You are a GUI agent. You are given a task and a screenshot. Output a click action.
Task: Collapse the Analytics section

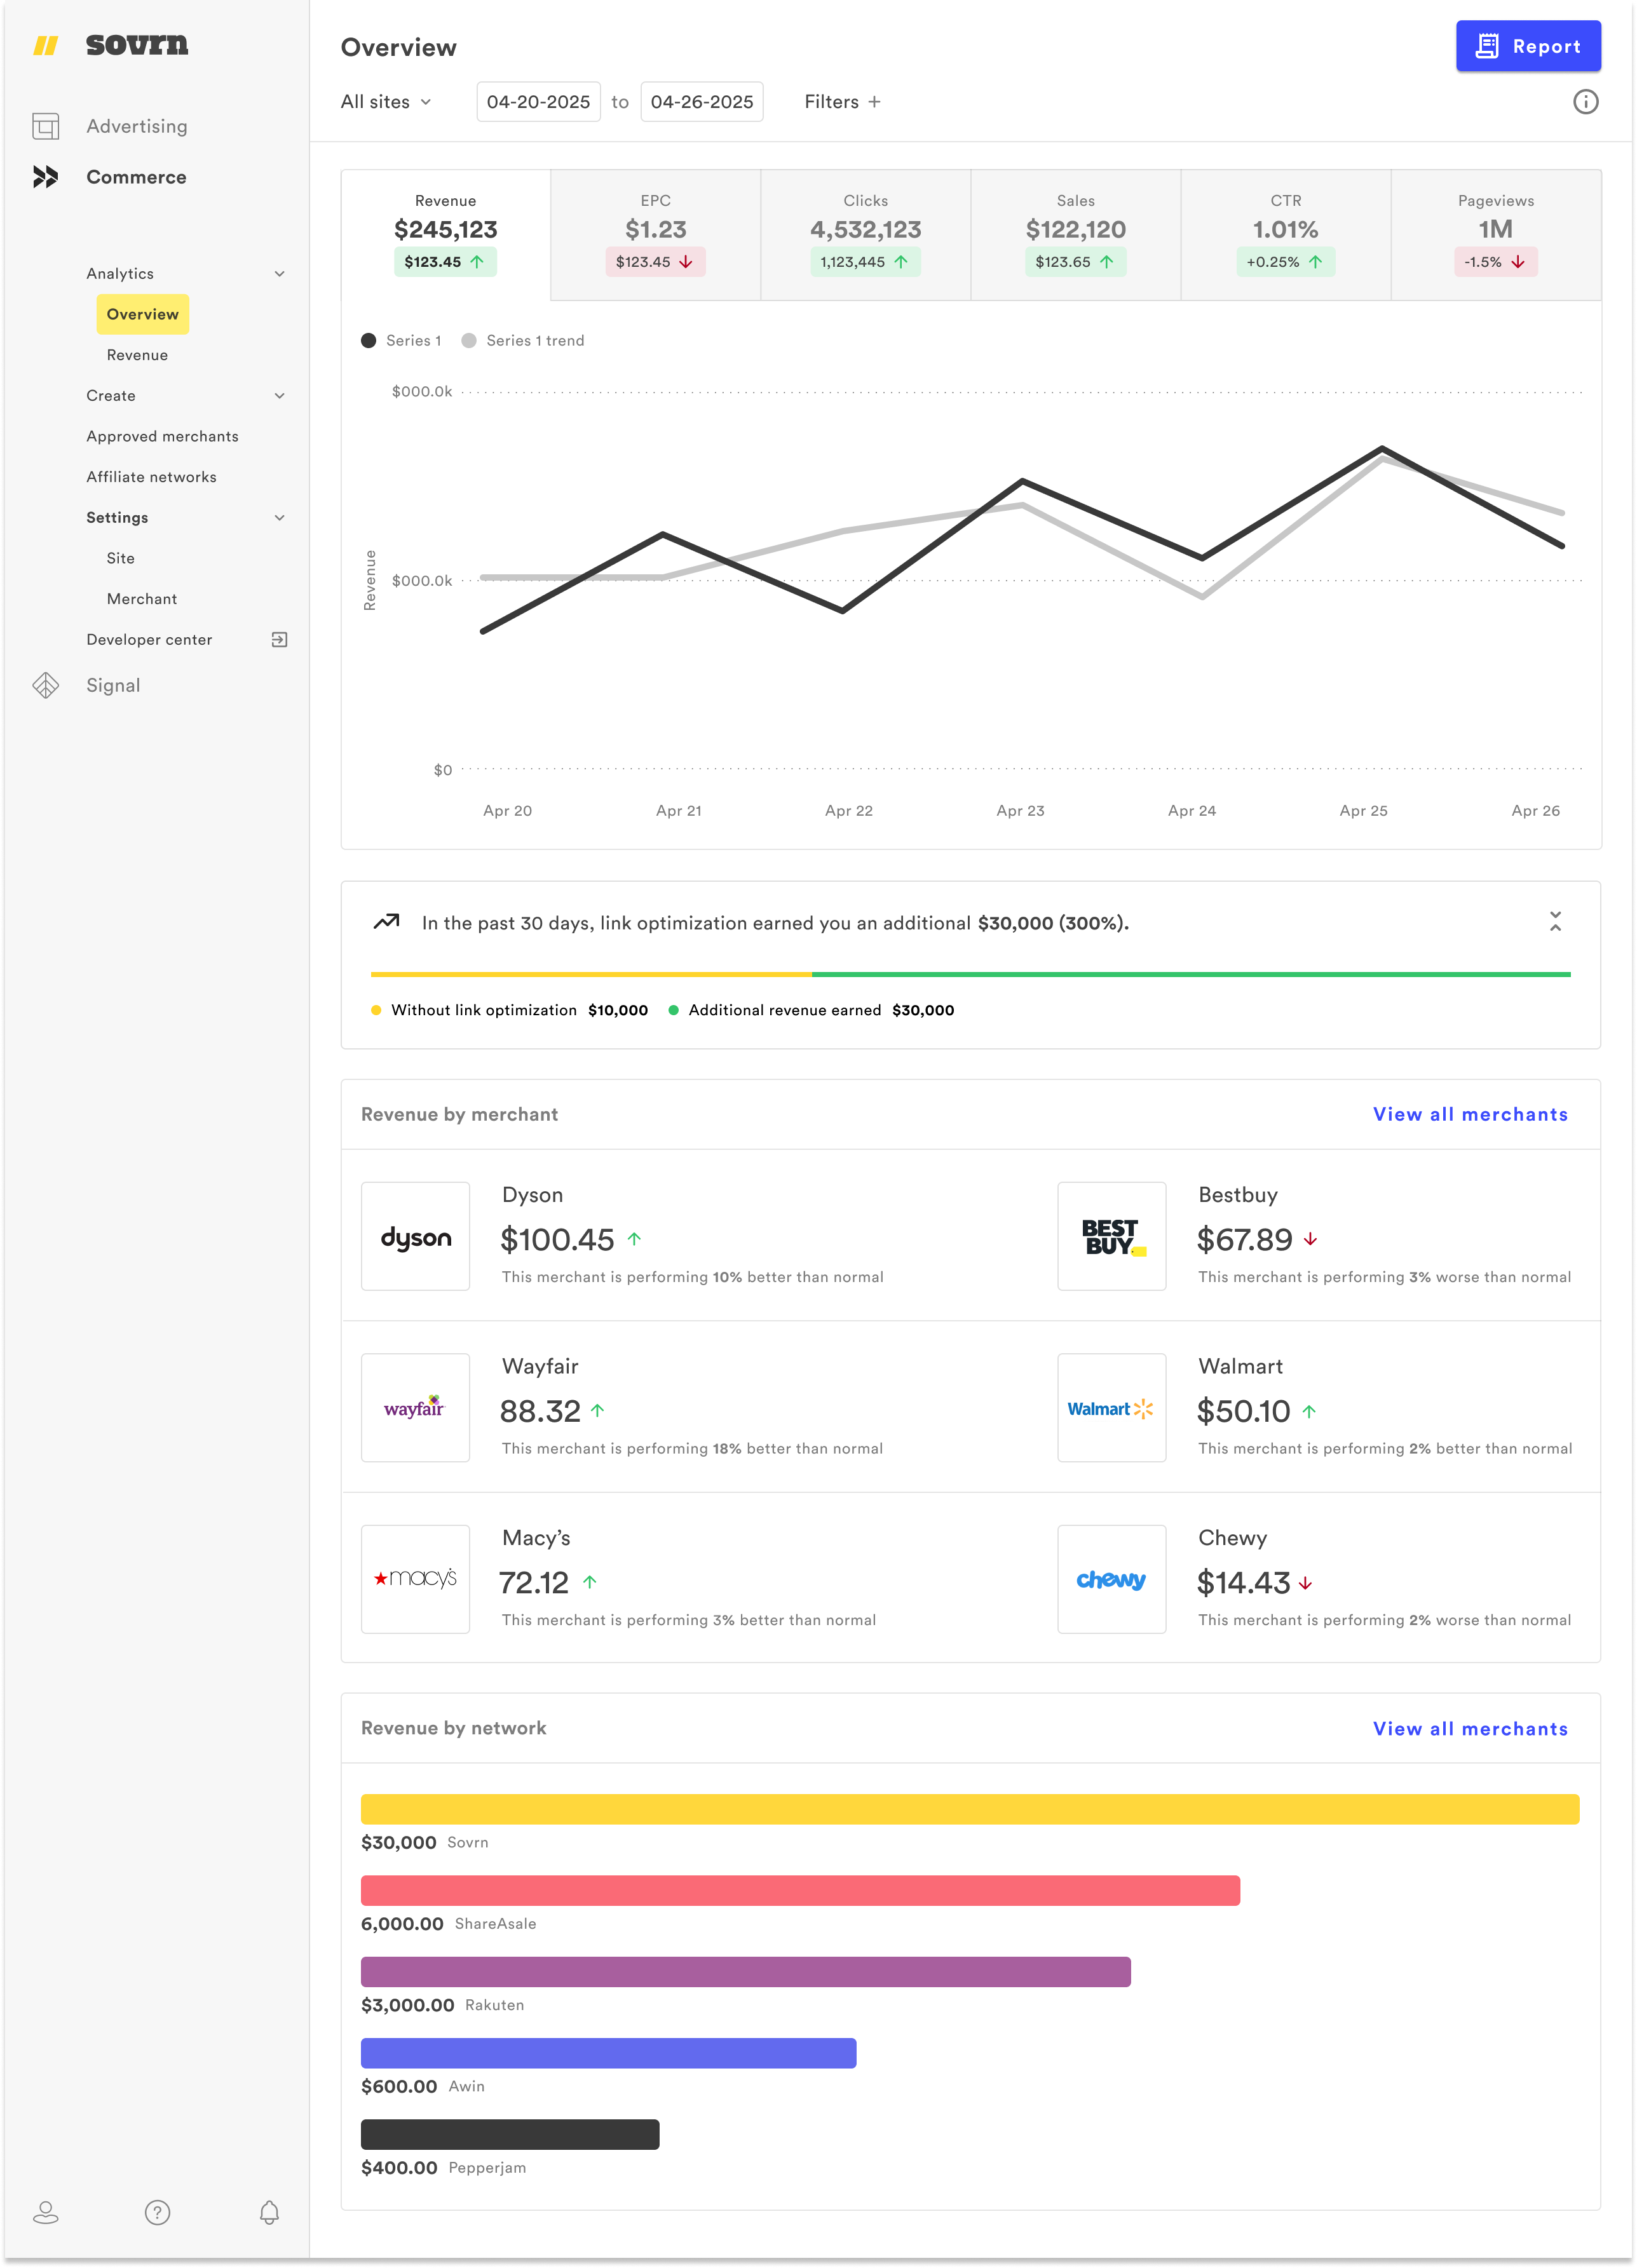click(280, 273)
